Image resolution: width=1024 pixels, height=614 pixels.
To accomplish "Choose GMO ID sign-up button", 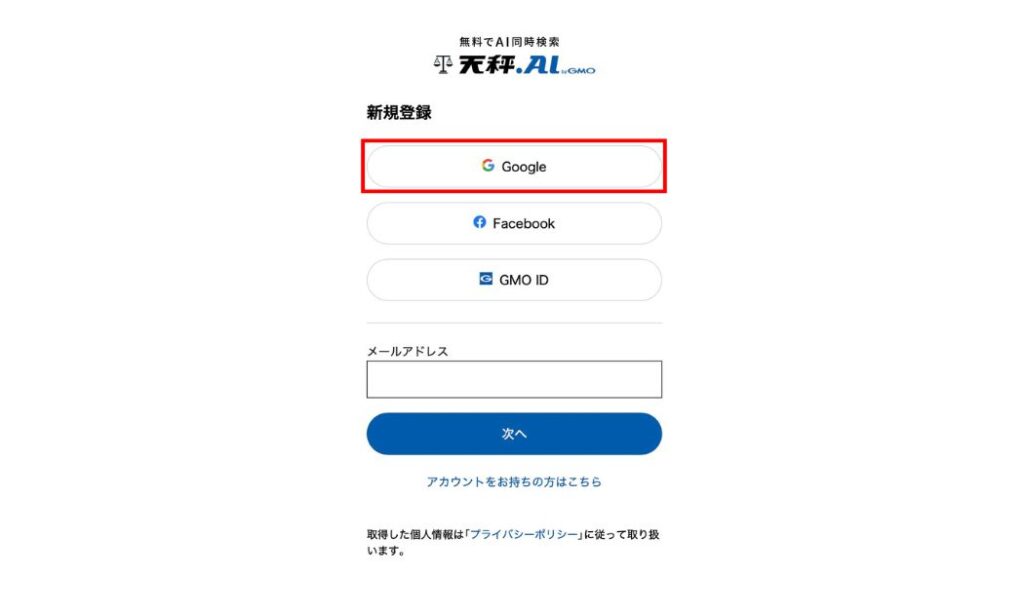I will (514, 280).
